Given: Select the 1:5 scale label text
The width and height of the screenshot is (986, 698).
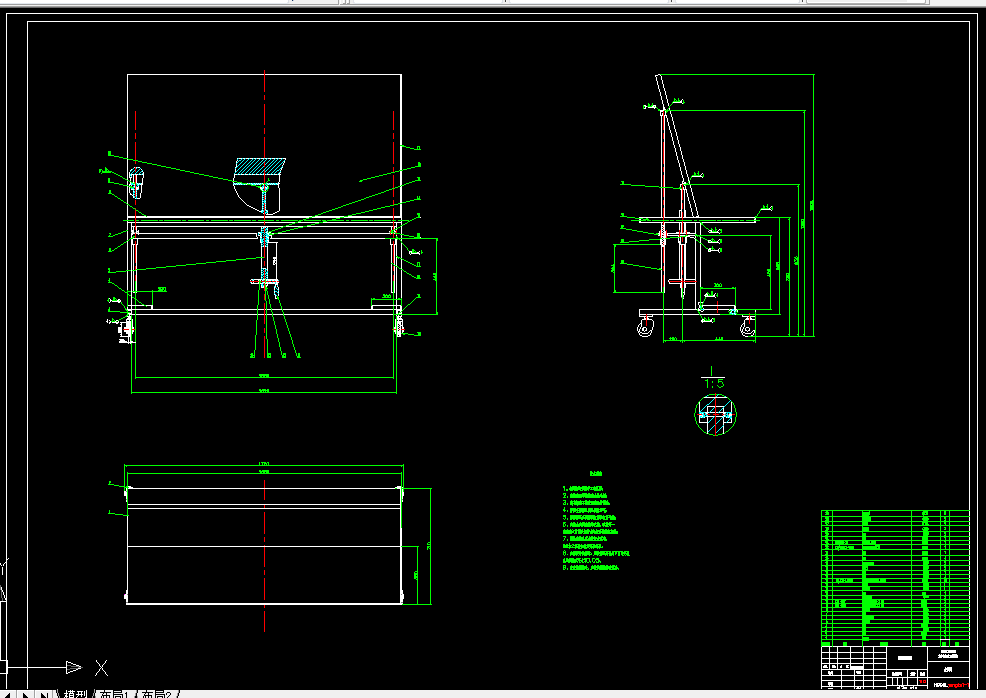Looking at the screenshot, I should click(714, 384).
